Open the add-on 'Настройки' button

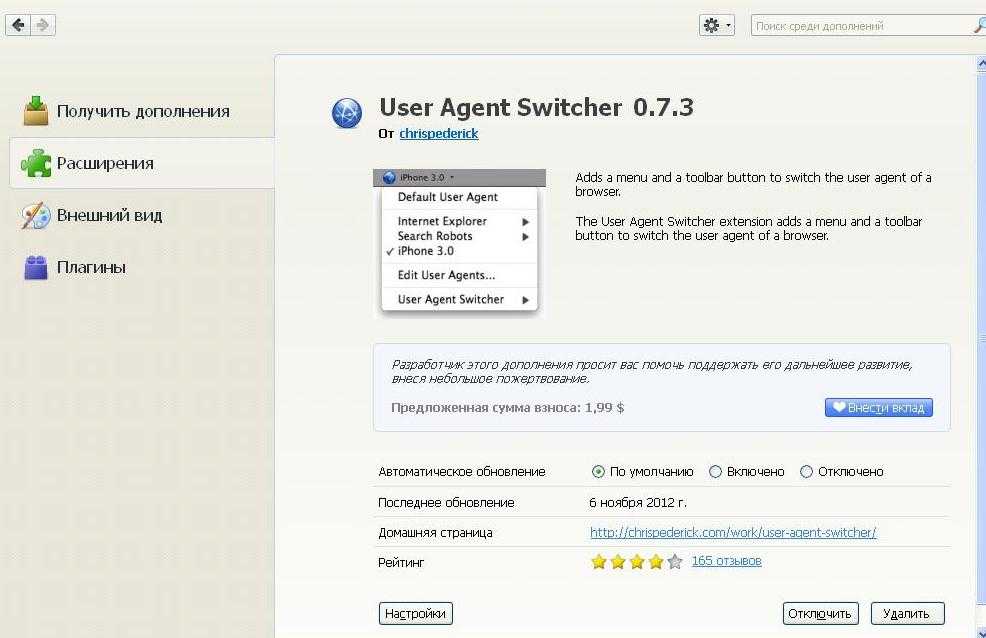coord(416,613)
